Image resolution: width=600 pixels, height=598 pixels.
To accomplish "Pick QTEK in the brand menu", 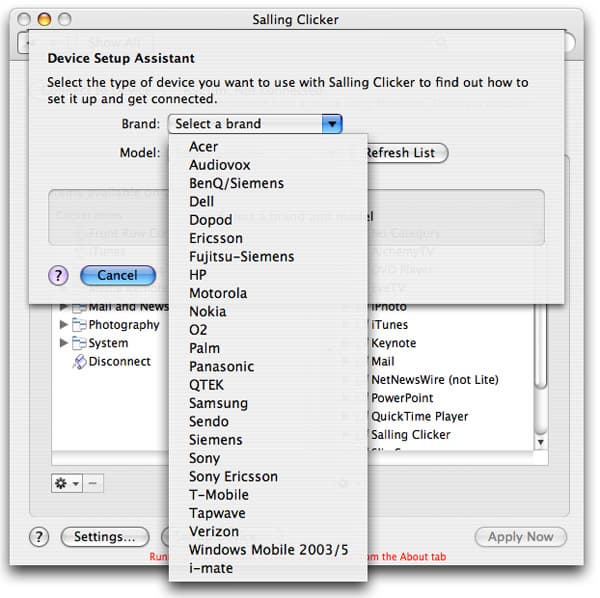I will (x=268, y=385).
